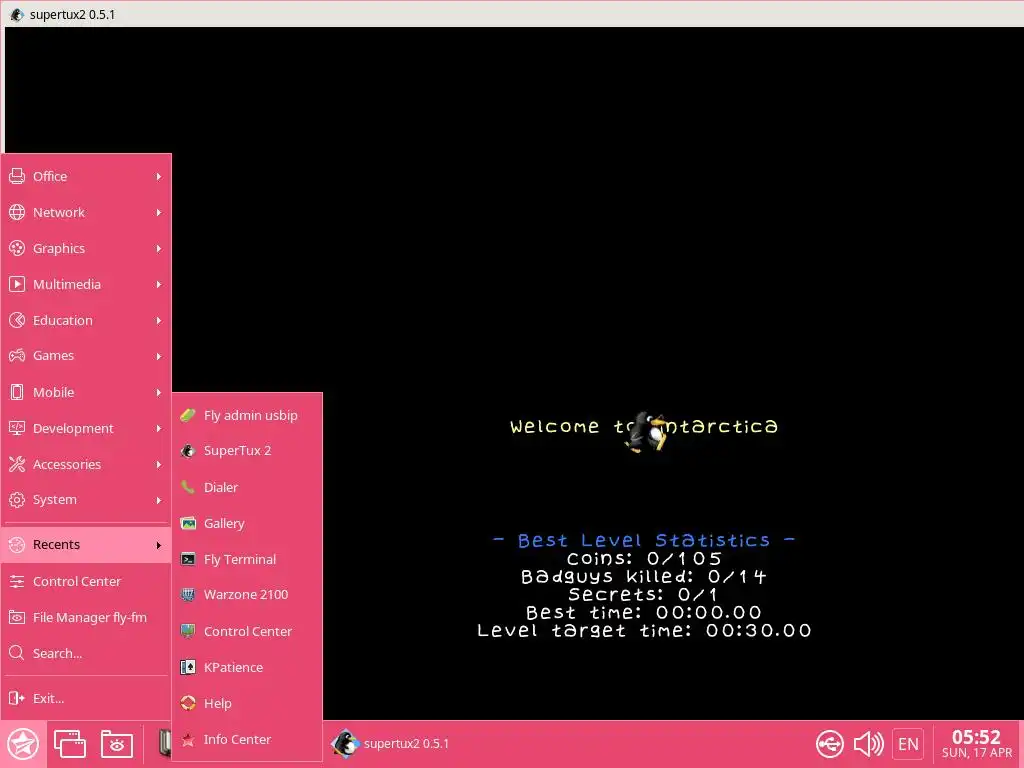Click the Recents clock icon
Screen dimensions: 1024x768
pyautogui.click(x=17, y=545)
